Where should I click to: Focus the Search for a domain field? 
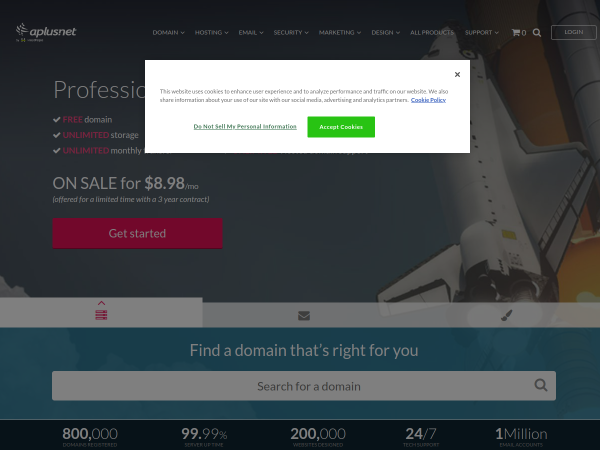(304, 386)
